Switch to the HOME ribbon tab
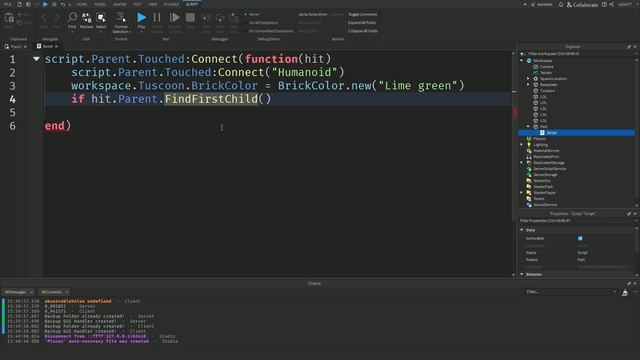This screenshot has width=640, height=360. point(82,4)
